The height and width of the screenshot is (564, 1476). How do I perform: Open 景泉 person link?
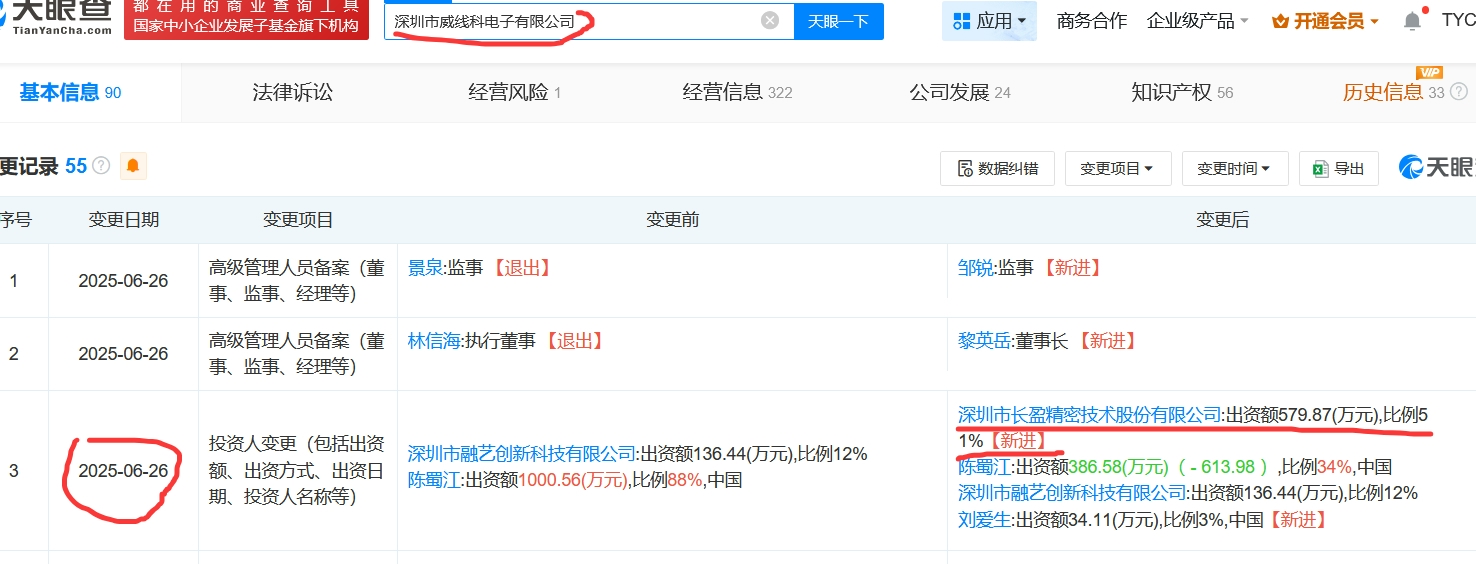425,268
